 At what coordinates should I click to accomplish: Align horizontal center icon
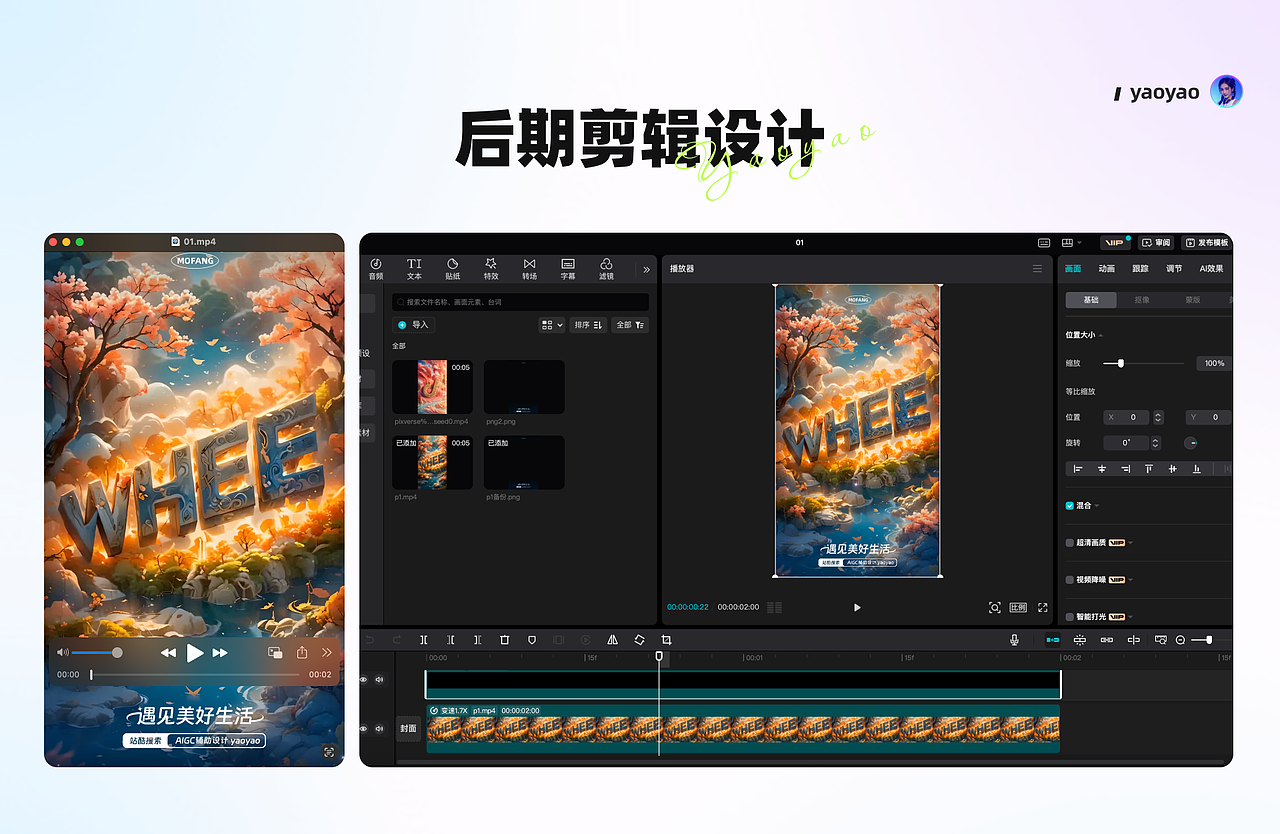[x=1102, y=468]
